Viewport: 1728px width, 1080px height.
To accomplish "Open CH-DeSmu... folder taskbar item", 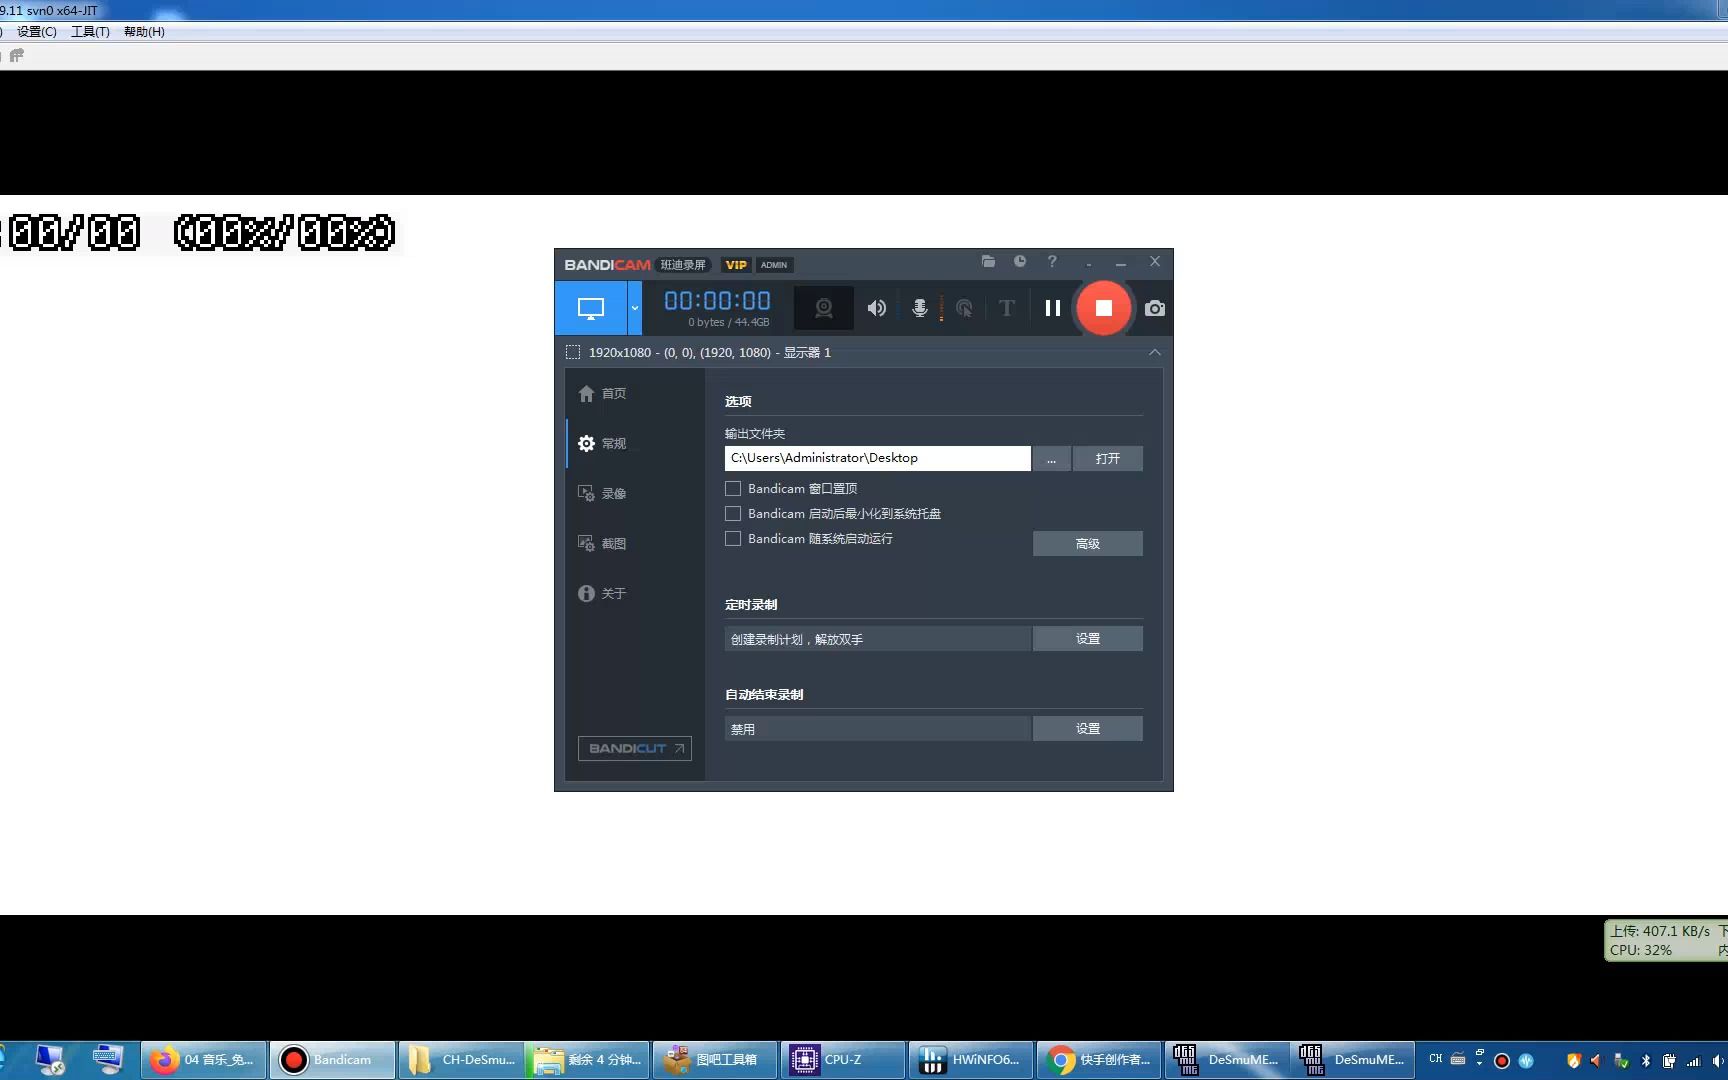I will coord(461,1060).
